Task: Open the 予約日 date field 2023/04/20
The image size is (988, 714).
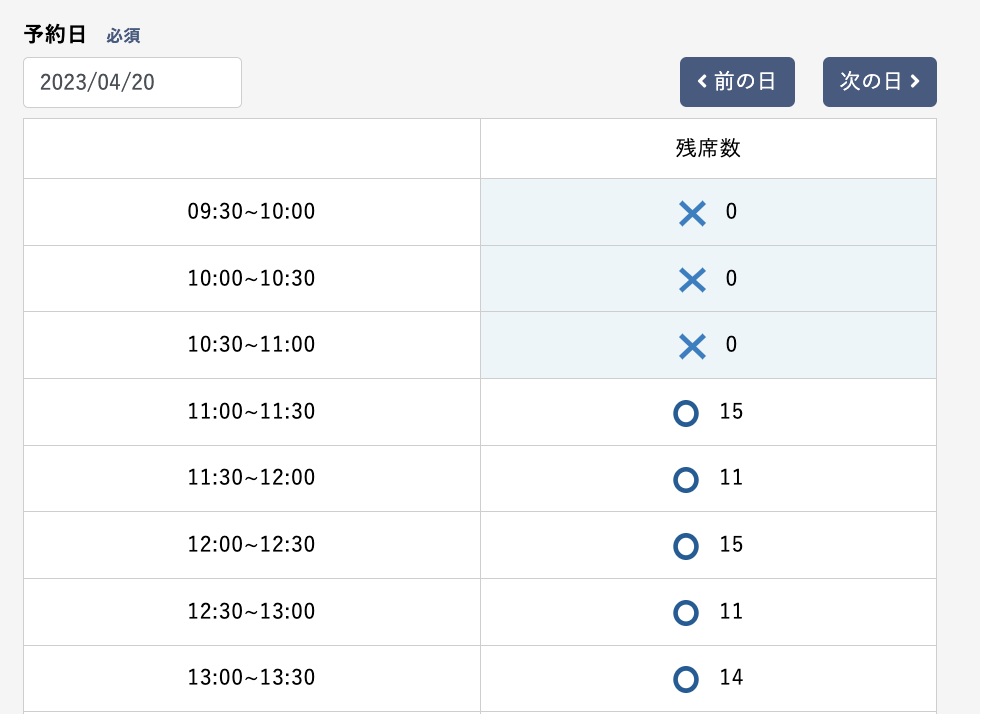Action: coord(132,82)
